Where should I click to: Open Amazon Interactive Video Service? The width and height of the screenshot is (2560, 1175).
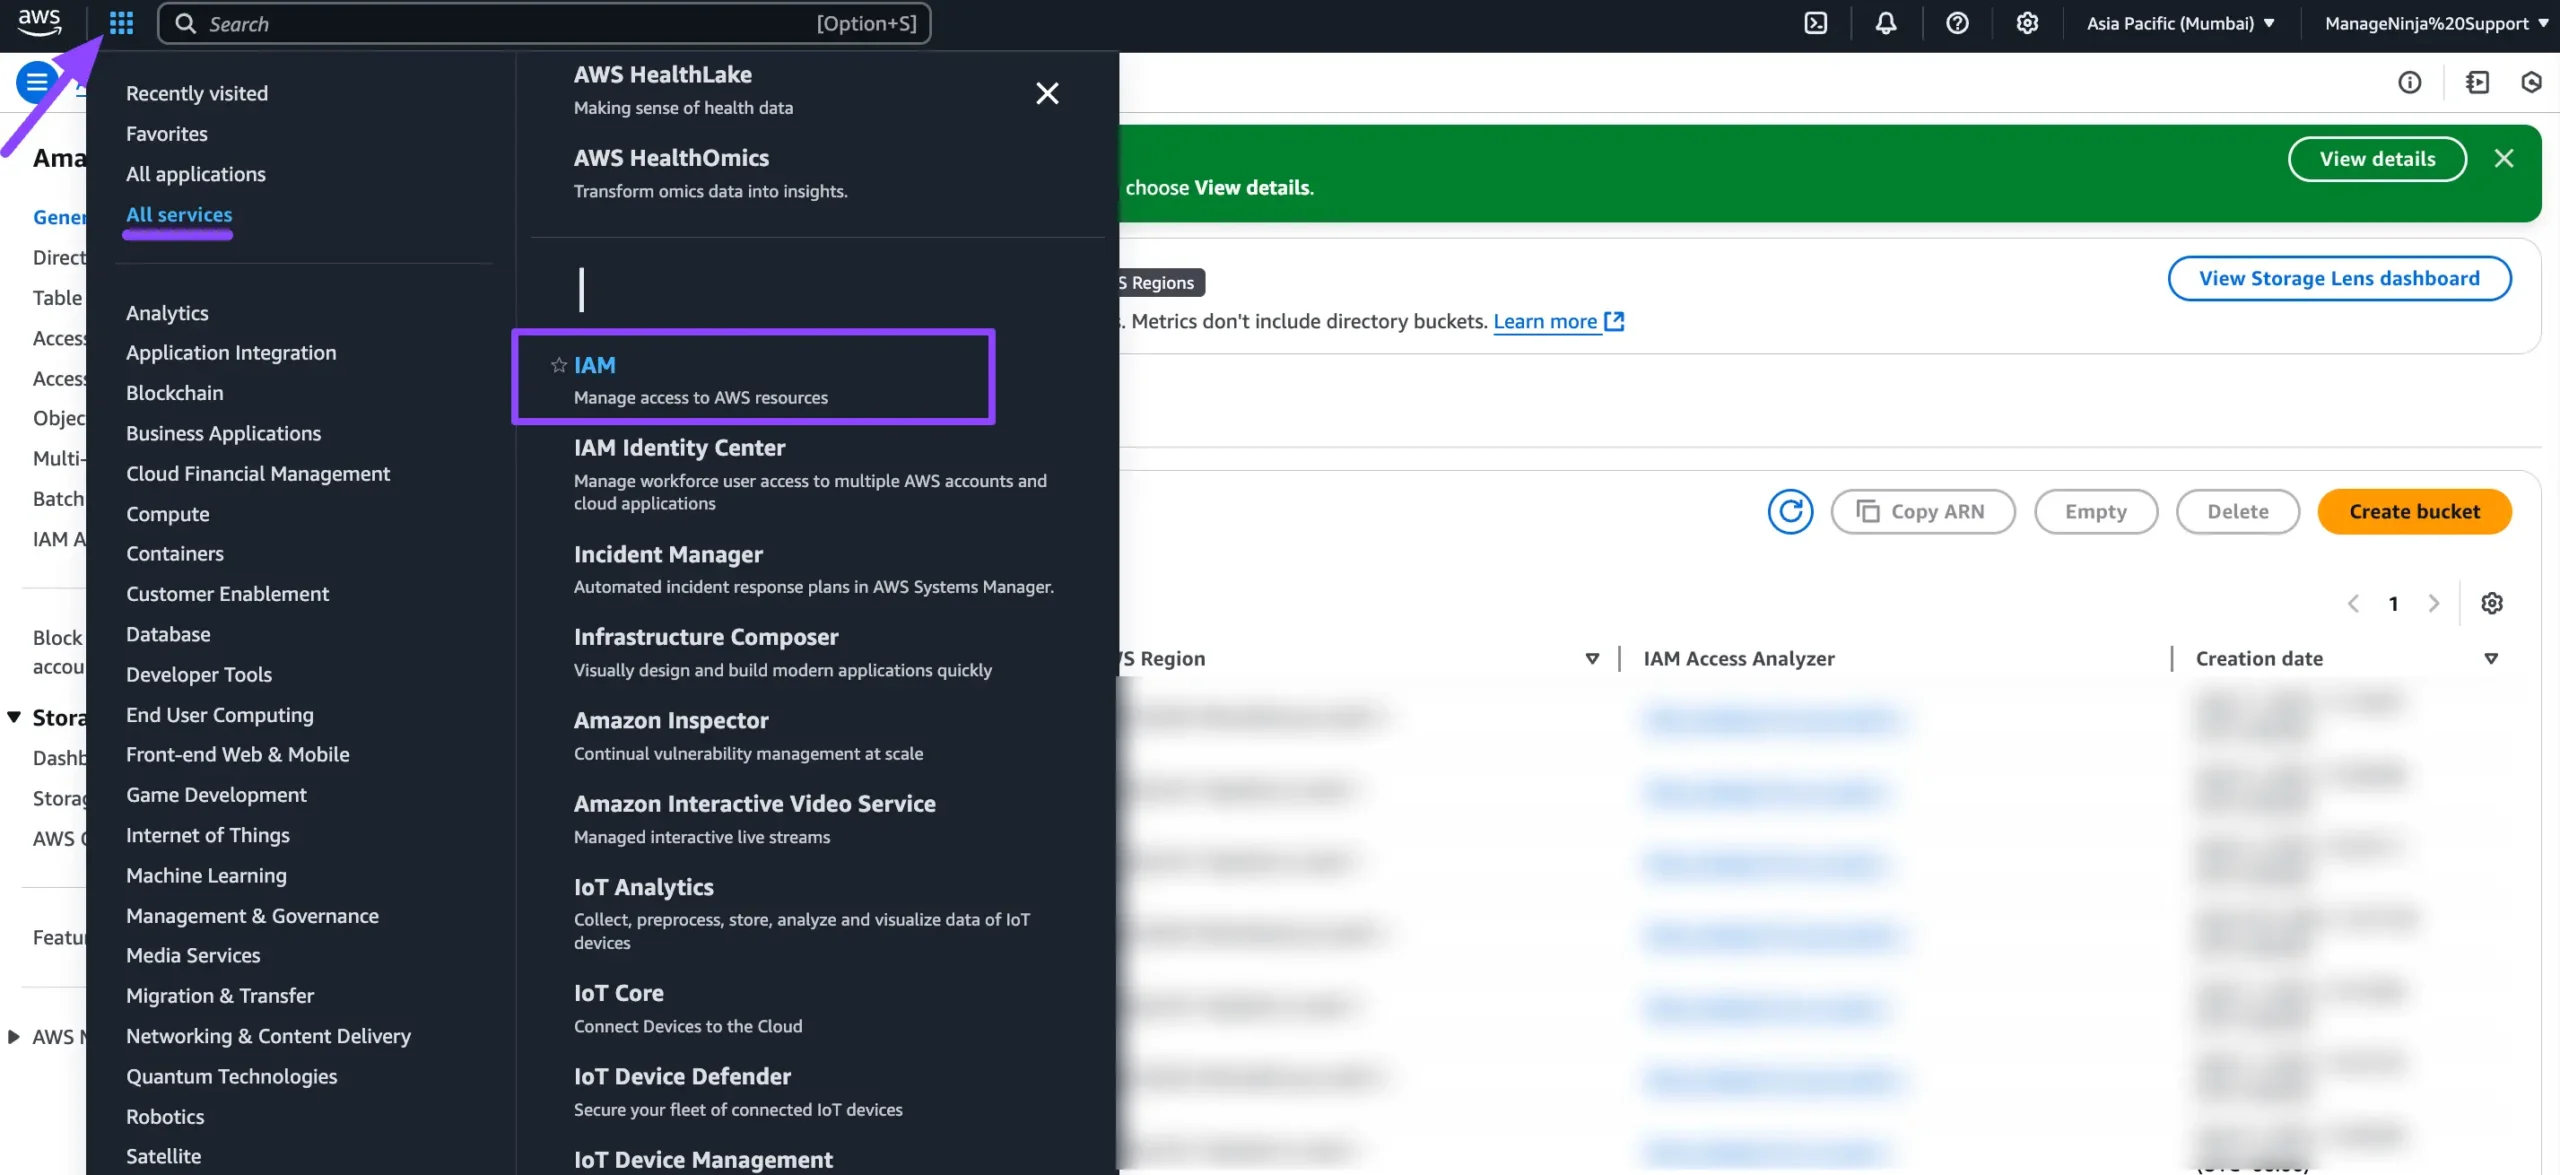pyautogui.click(x=755, y=803)
